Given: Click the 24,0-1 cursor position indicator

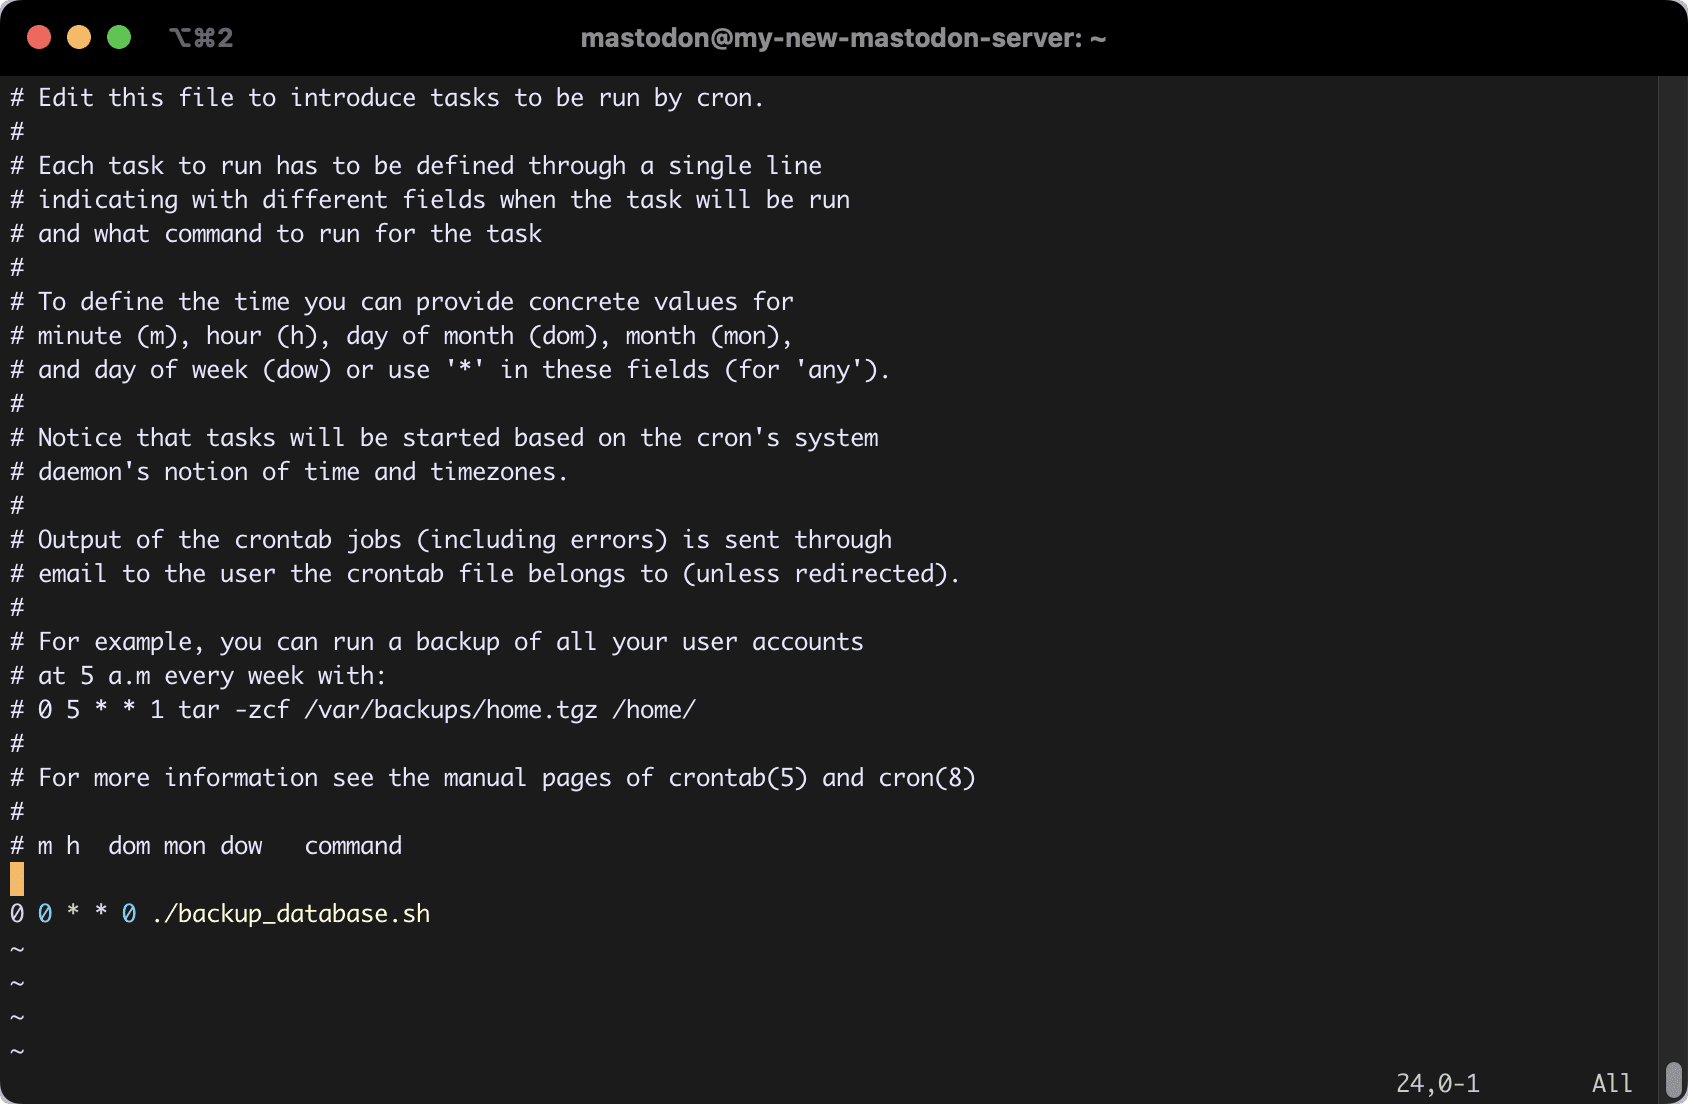Looking at the screenshot, I should tap(1438, 1084).
